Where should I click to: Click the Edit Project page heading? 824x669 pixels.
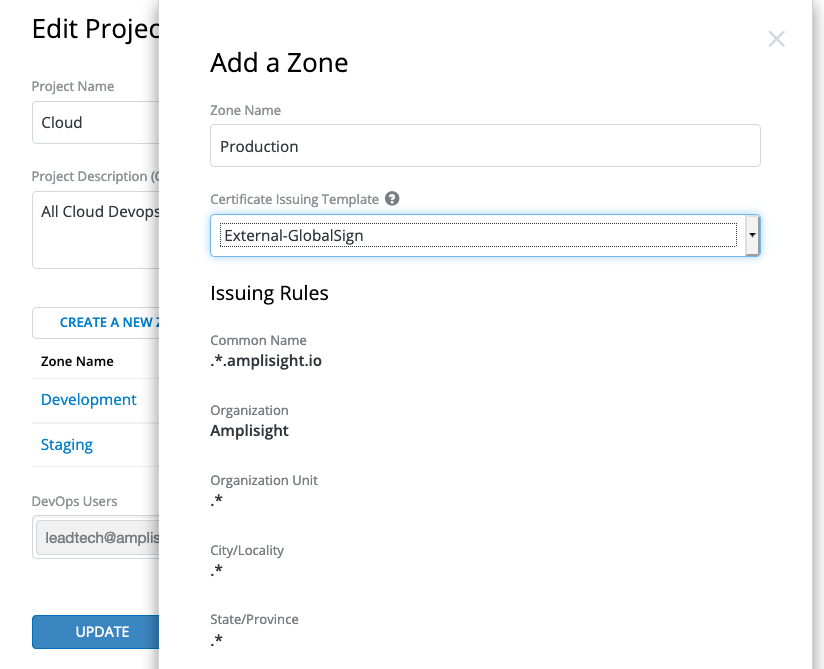pyautogui.click(x=96, y=29)
